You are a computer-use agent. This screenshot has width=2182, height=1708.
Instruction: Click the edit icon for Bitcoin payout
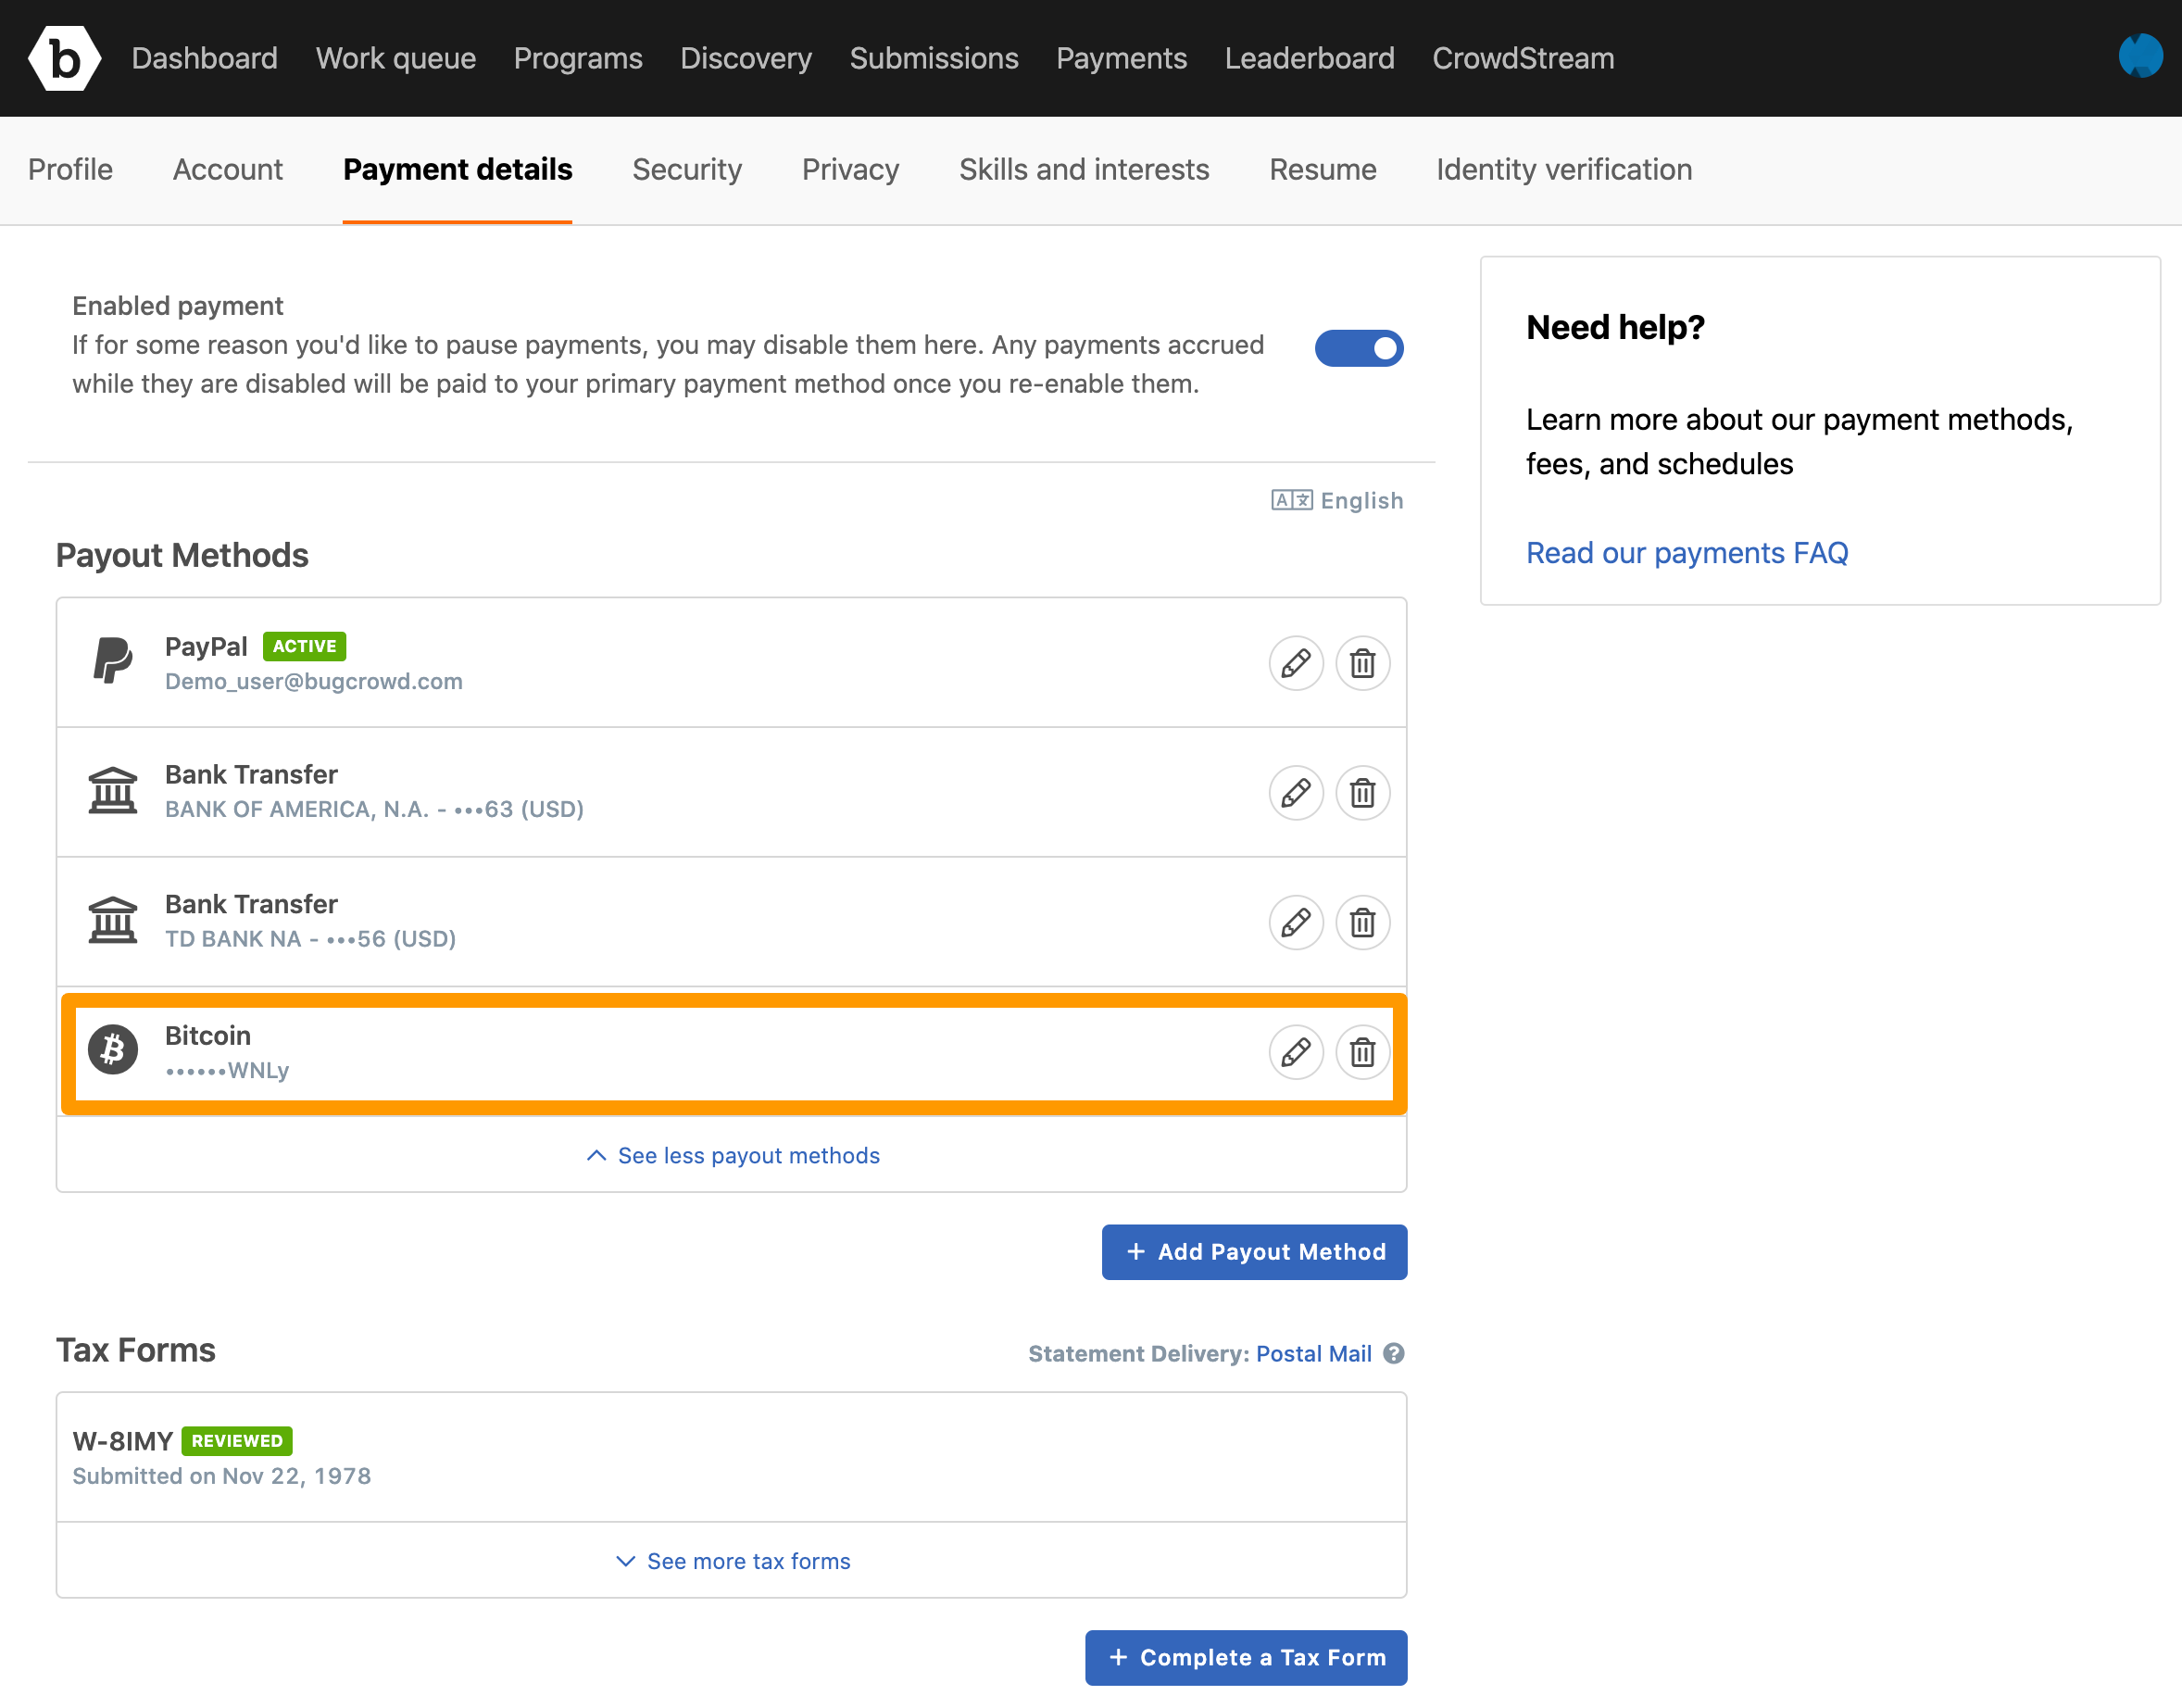coord(1297,1050)
